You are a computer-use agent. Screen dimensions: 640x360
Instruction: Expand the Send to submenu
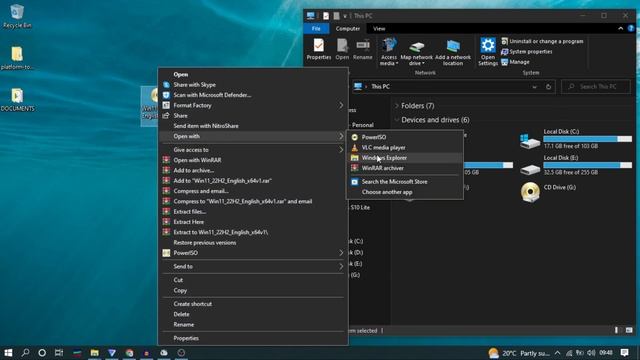(x=253, y=266)
